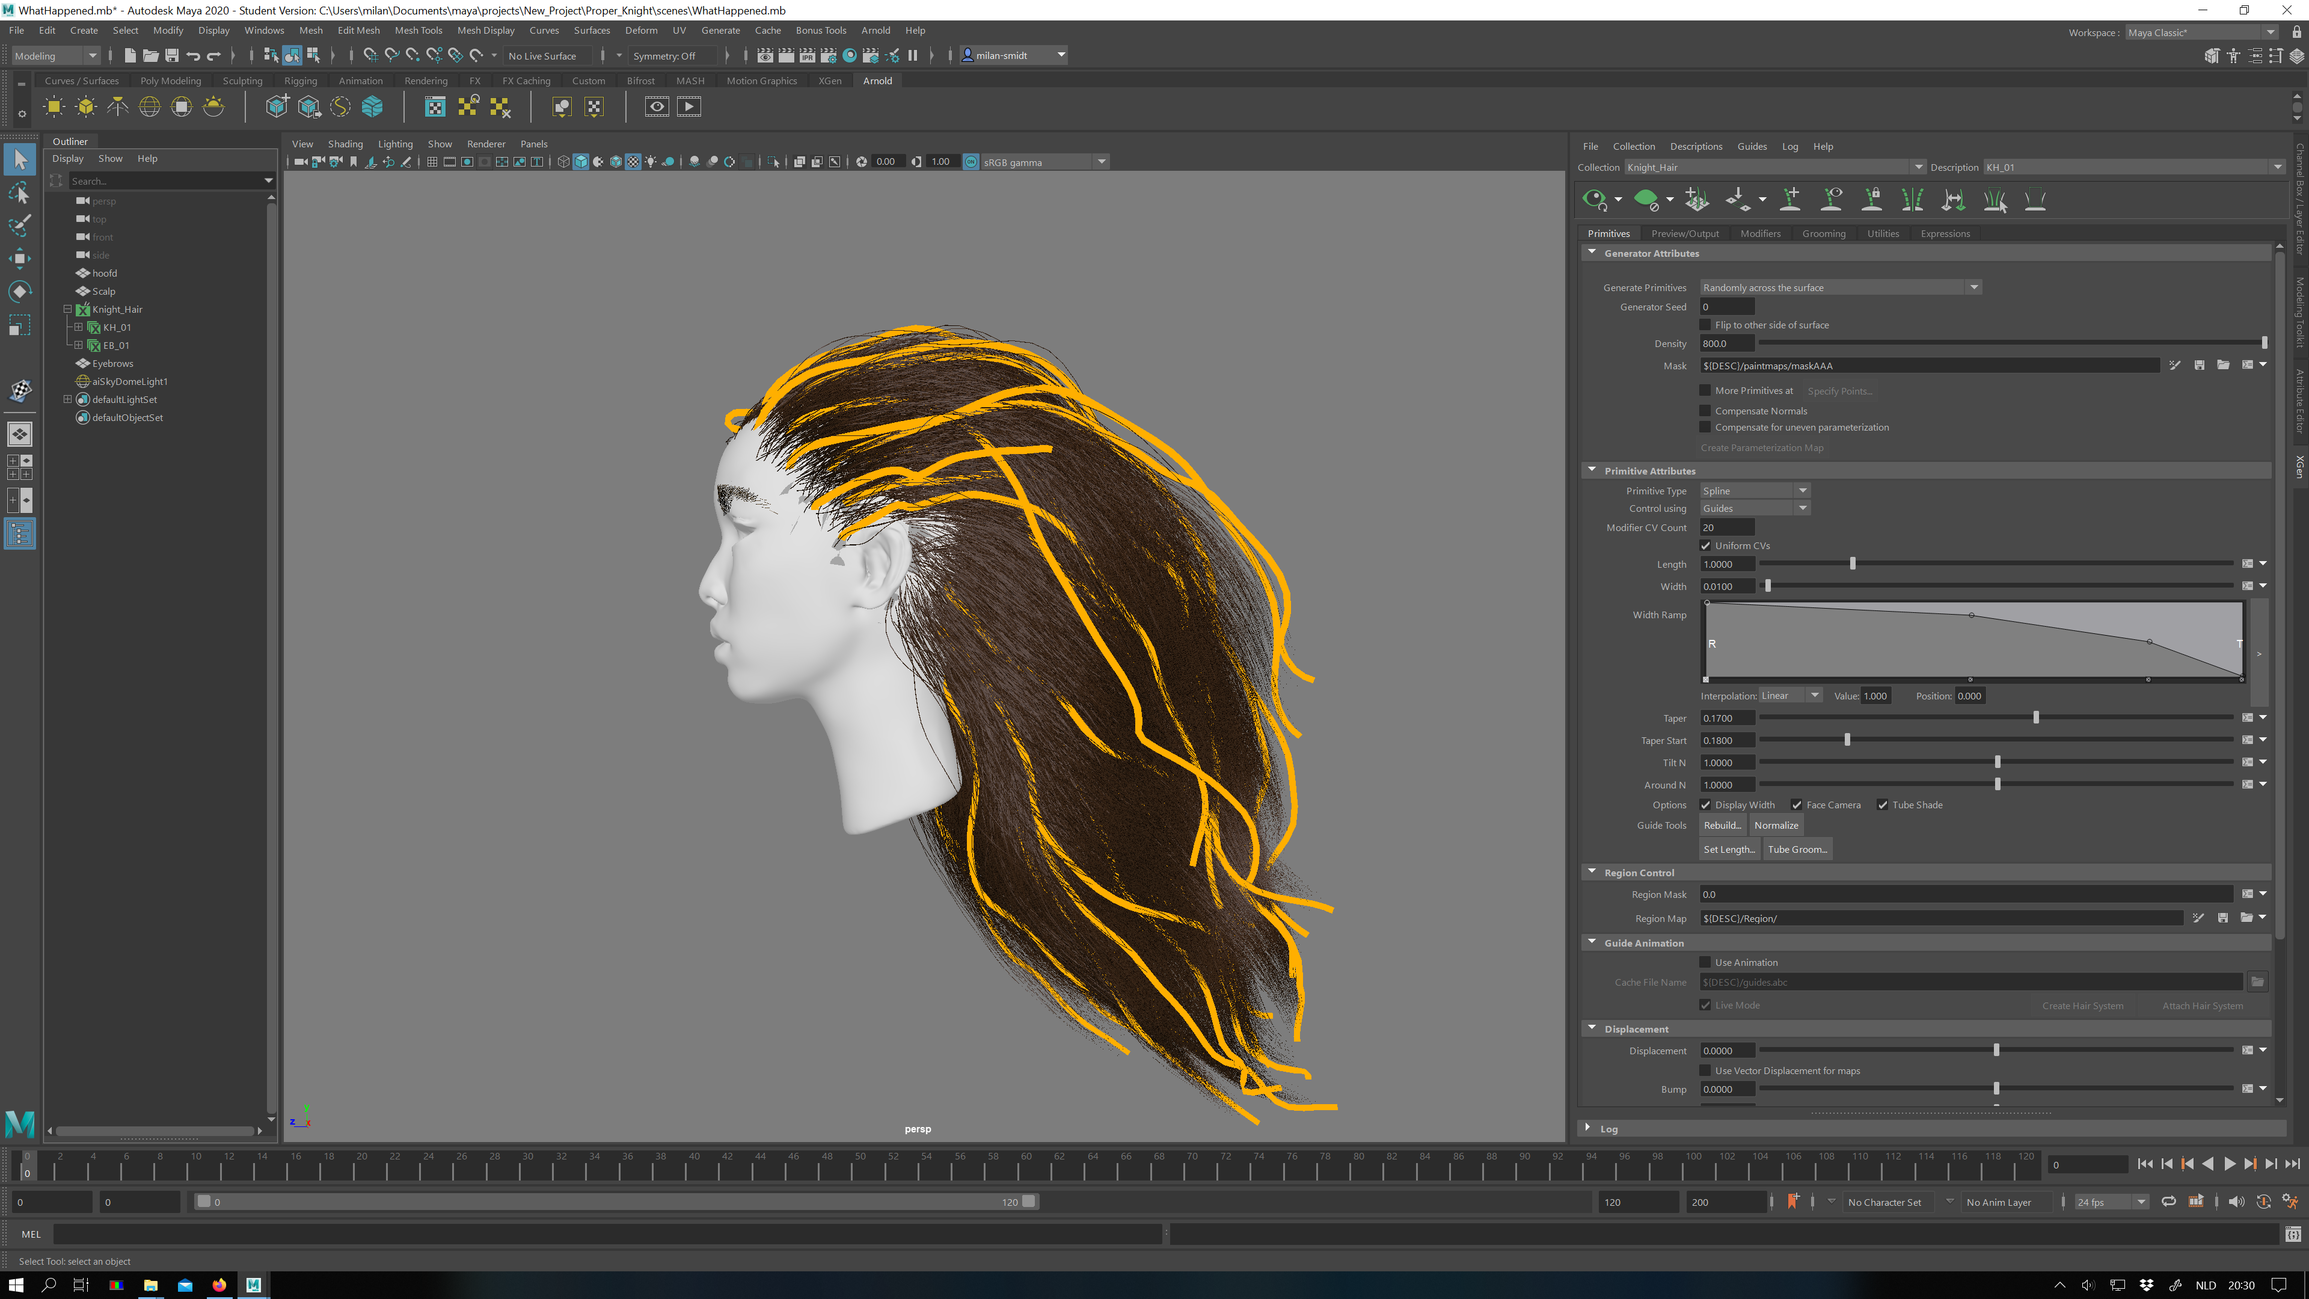Open the Mesh Tools menu
The height and width of the screenshot is (1299, 2309).
(418, 30)
